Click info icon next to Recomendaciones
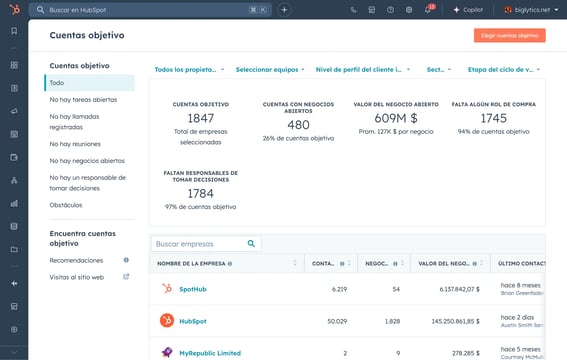The image size is (567, 360). click(126, 260)
